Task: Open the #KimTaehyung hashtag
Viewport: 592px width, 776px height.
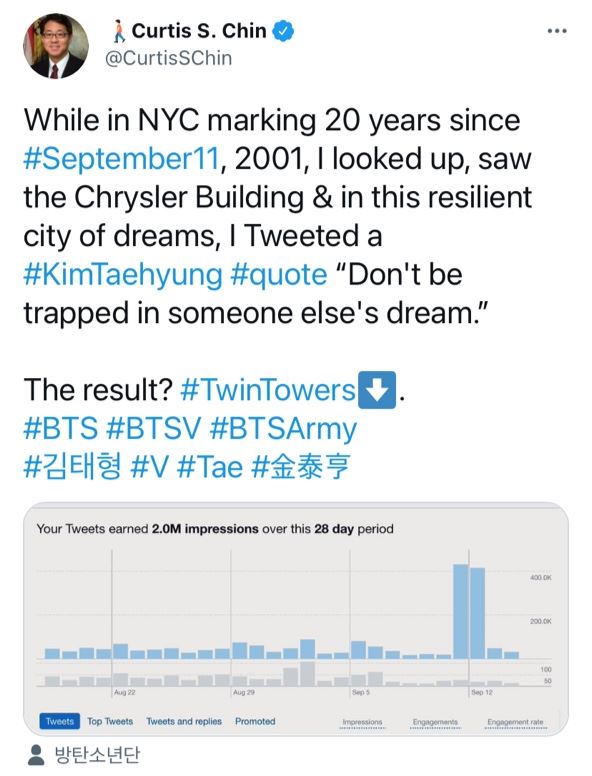Action: tap(123, 275)
